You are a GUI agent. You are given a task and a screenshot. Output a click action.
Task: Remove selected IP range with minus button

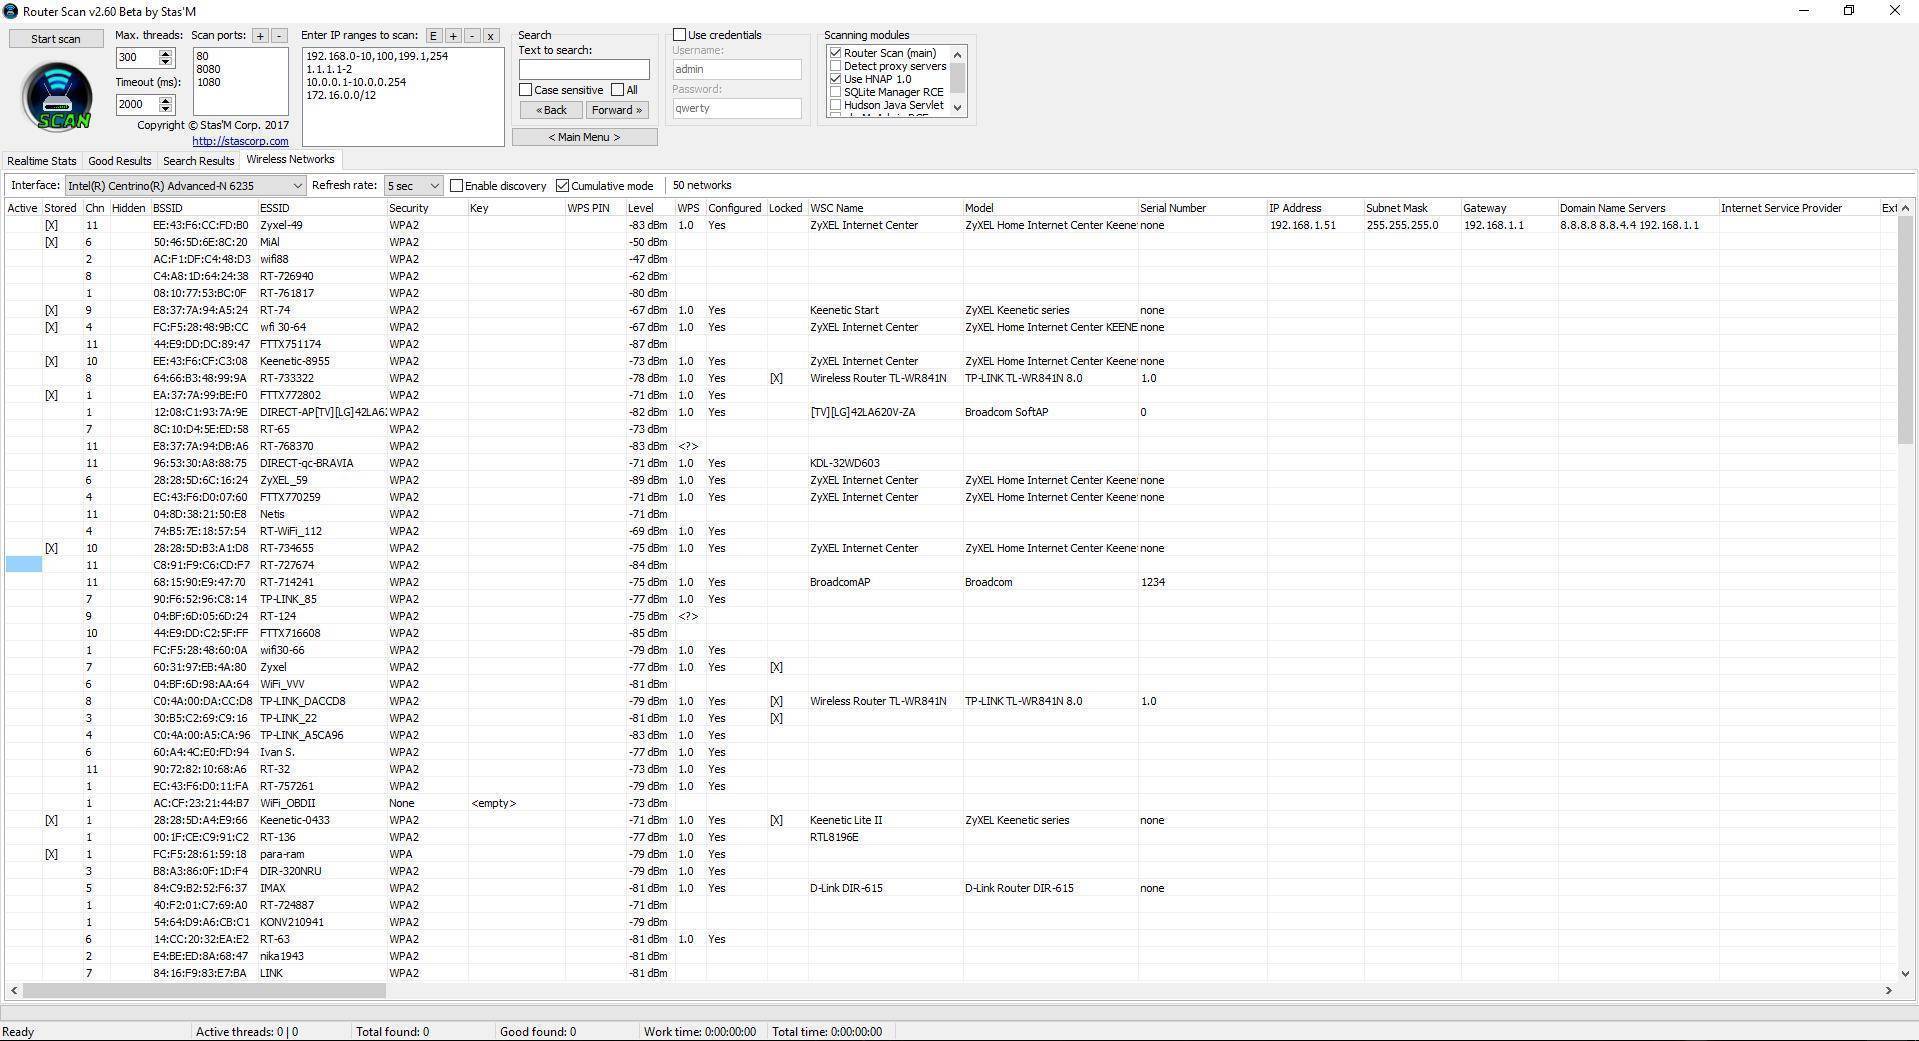(471, 36)
